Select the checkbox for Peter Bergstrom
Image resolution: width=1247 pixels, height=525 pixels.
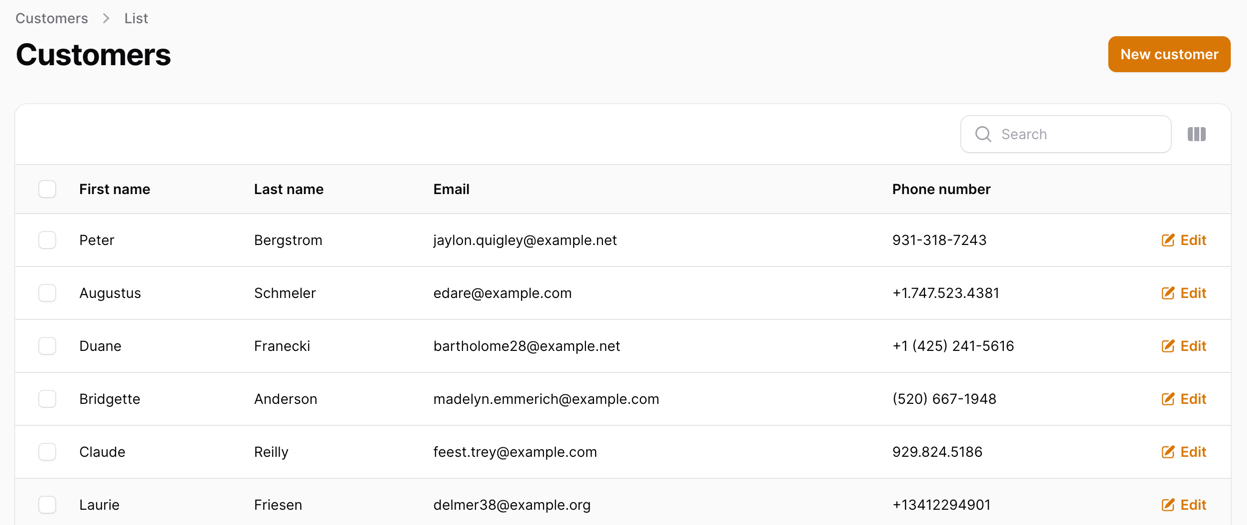[x=47, y=240]
